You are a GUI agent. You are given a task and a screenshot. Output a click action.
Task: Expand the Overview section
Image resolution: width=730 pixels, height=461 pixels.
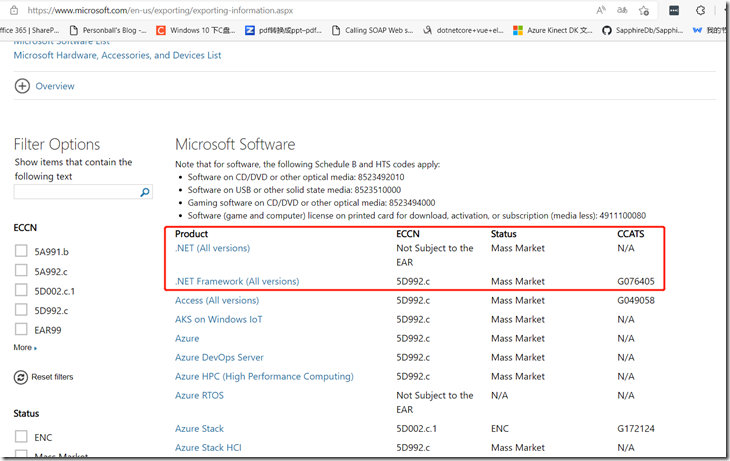(22, 86)
